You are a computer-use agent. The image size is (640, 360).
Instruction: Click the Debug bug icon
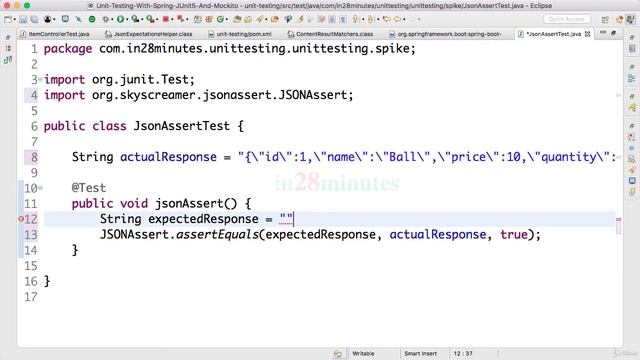click(x=106, y=19)
